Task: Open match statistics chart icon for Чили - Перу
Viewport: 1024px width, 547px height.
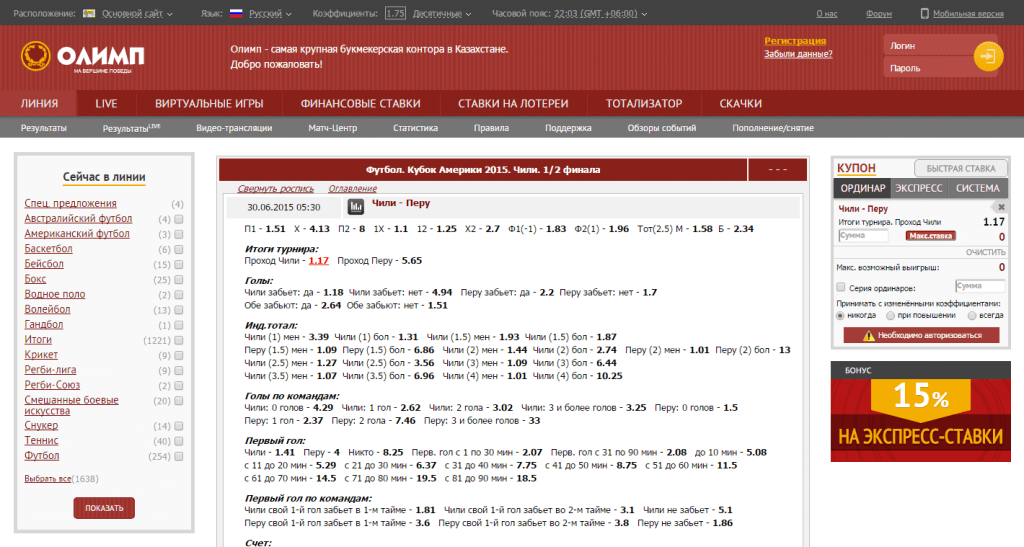Action: [x=355, y=207]
